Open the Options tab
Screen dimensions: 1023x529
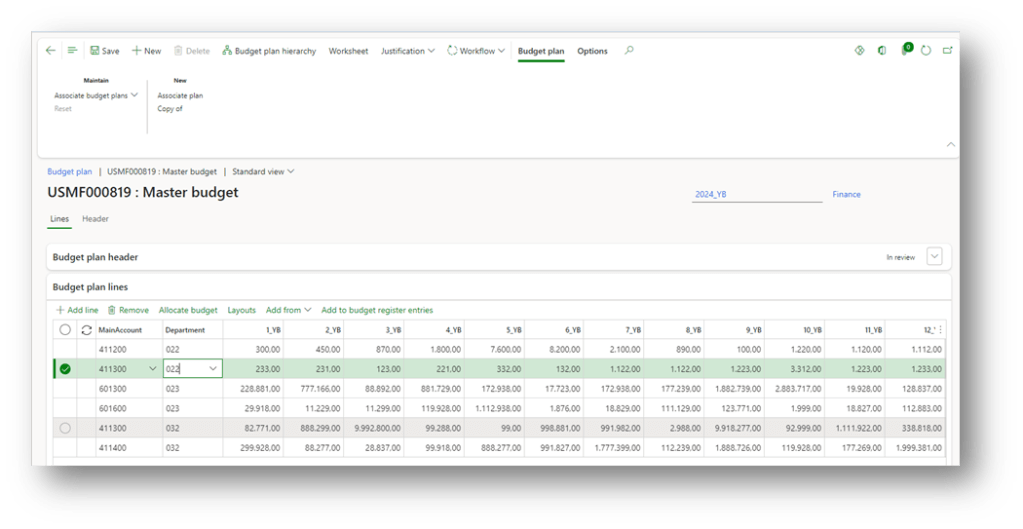[592, 51]
